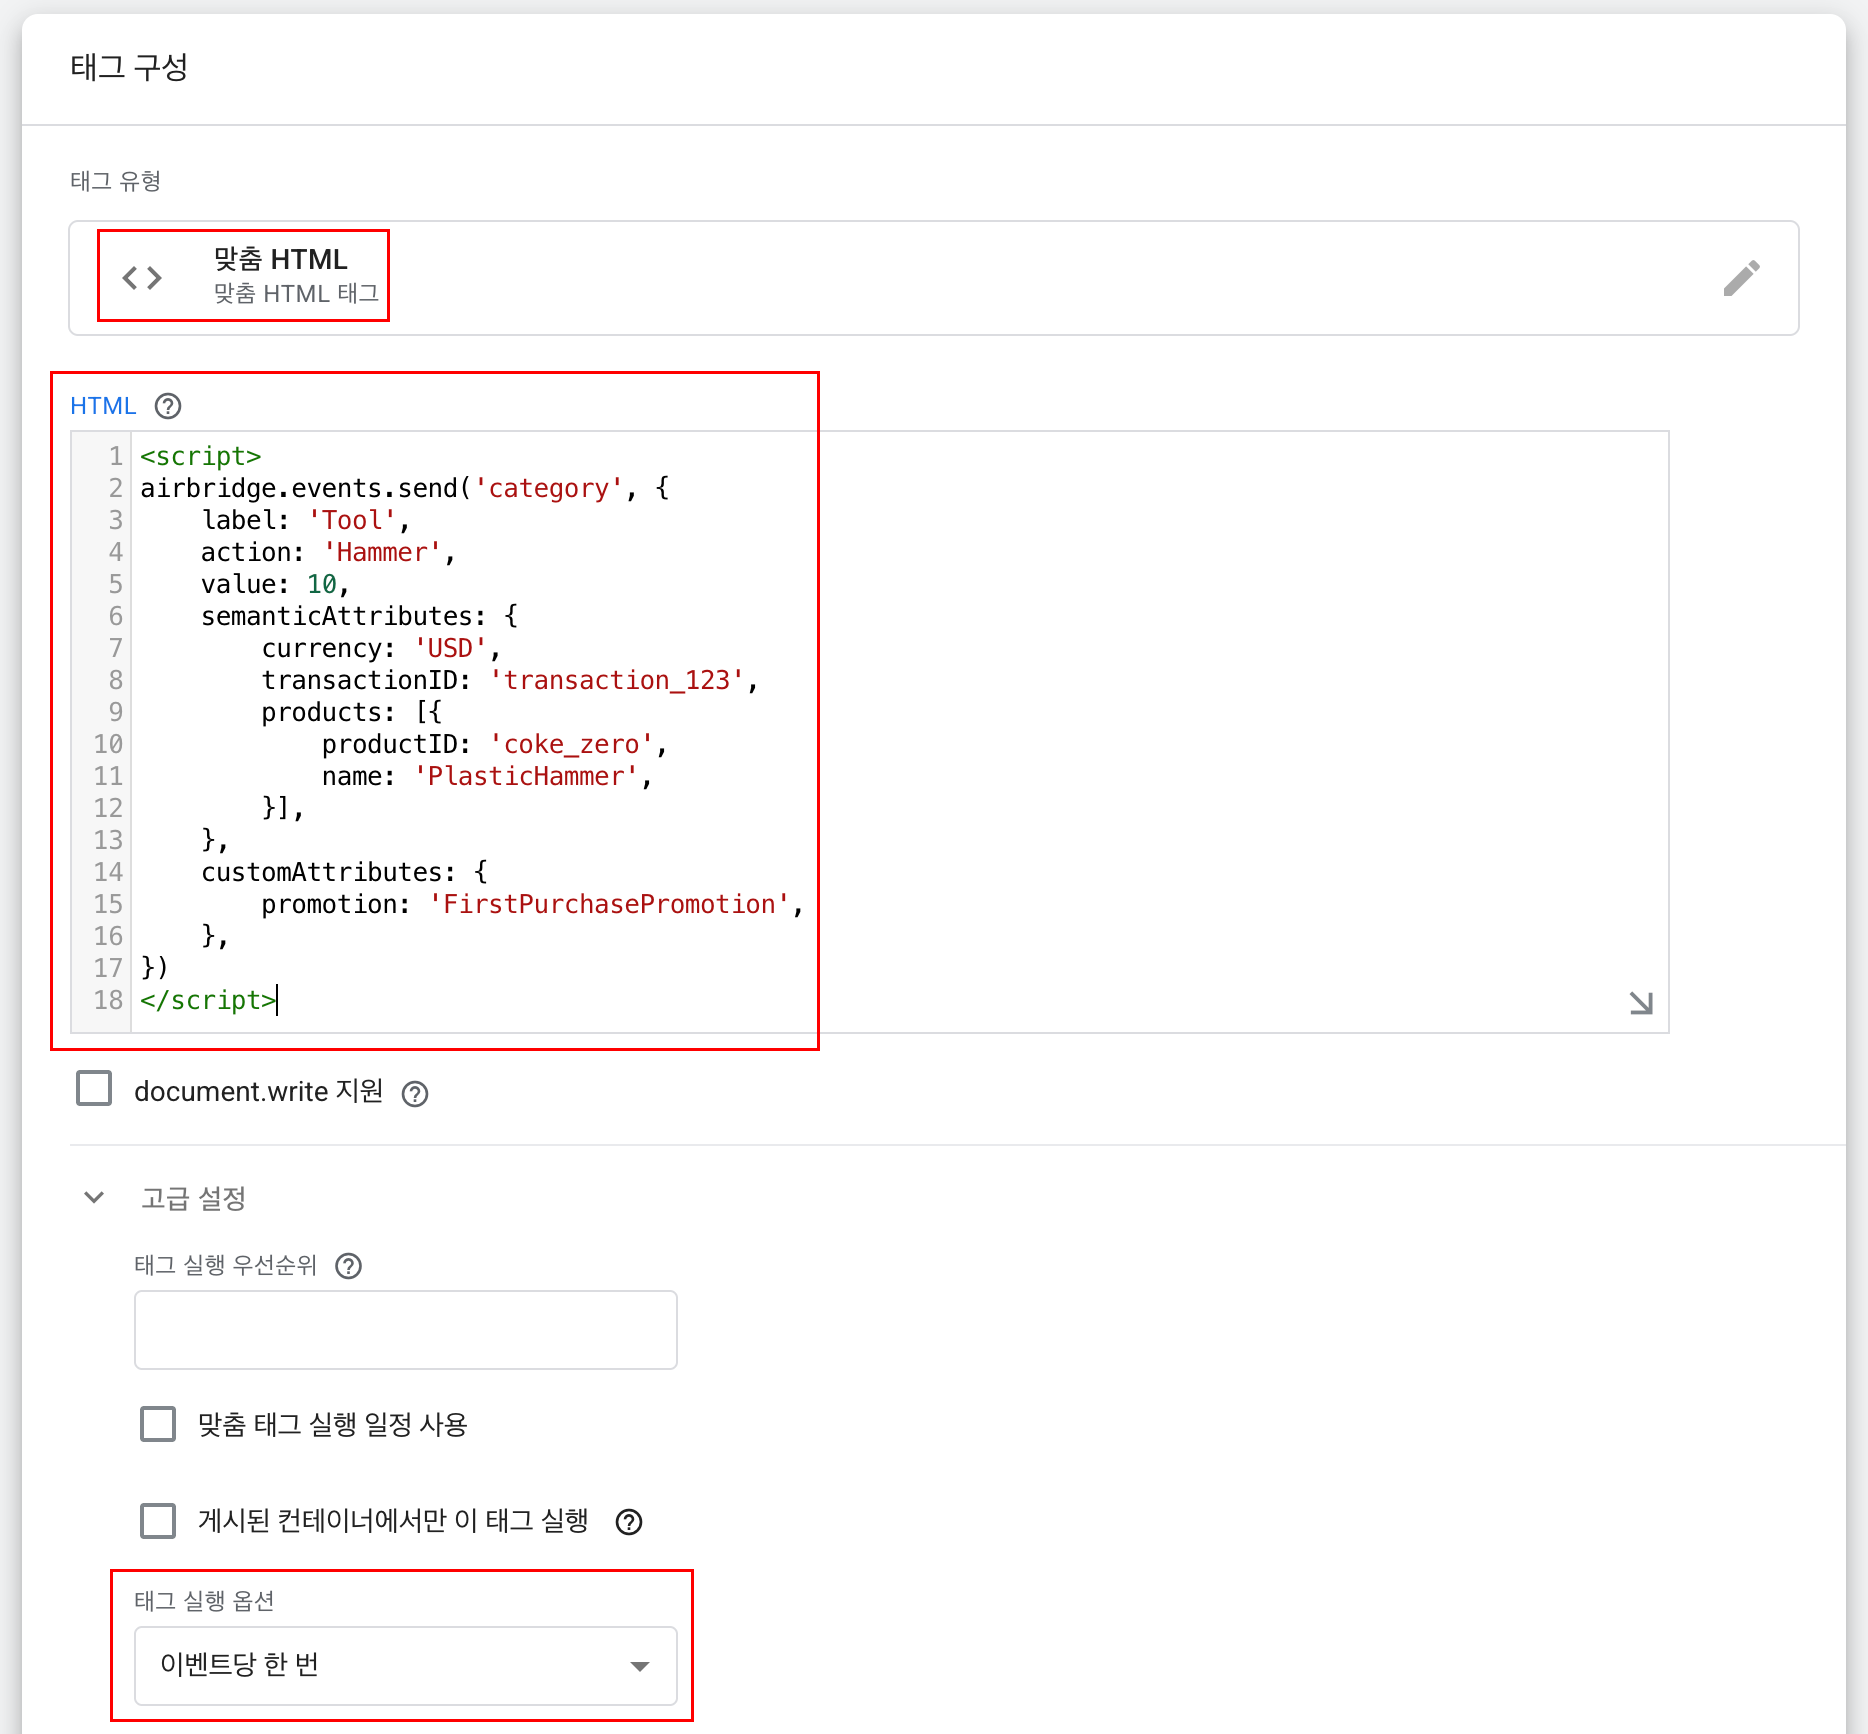This screenshot has width=1868, height=1734.
Task: Click the label: 'Tool' code line
Action: [305, 520]
